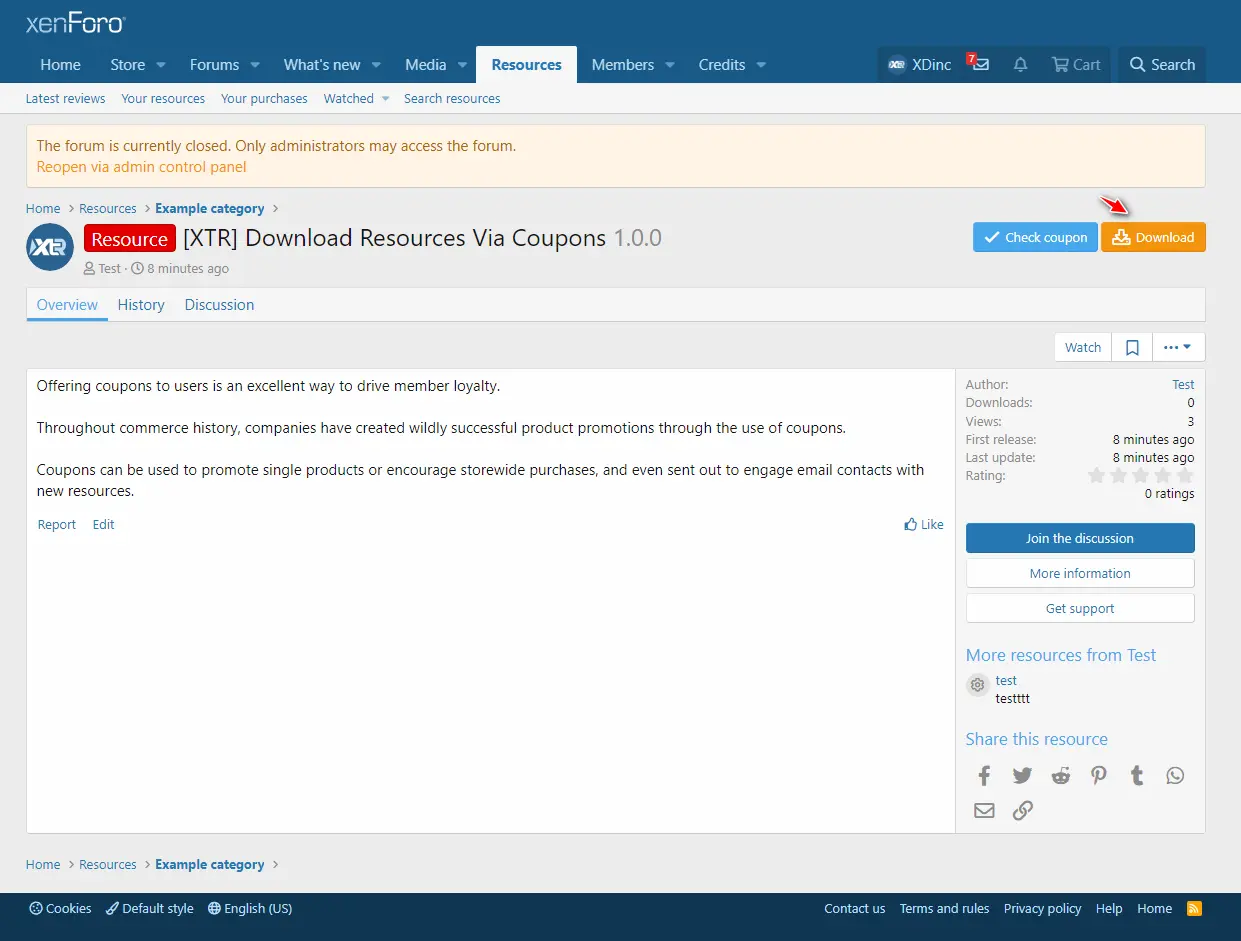Share this resource by email
Image resolution: width=1241 pixels, height=941 pixels.
984,810
